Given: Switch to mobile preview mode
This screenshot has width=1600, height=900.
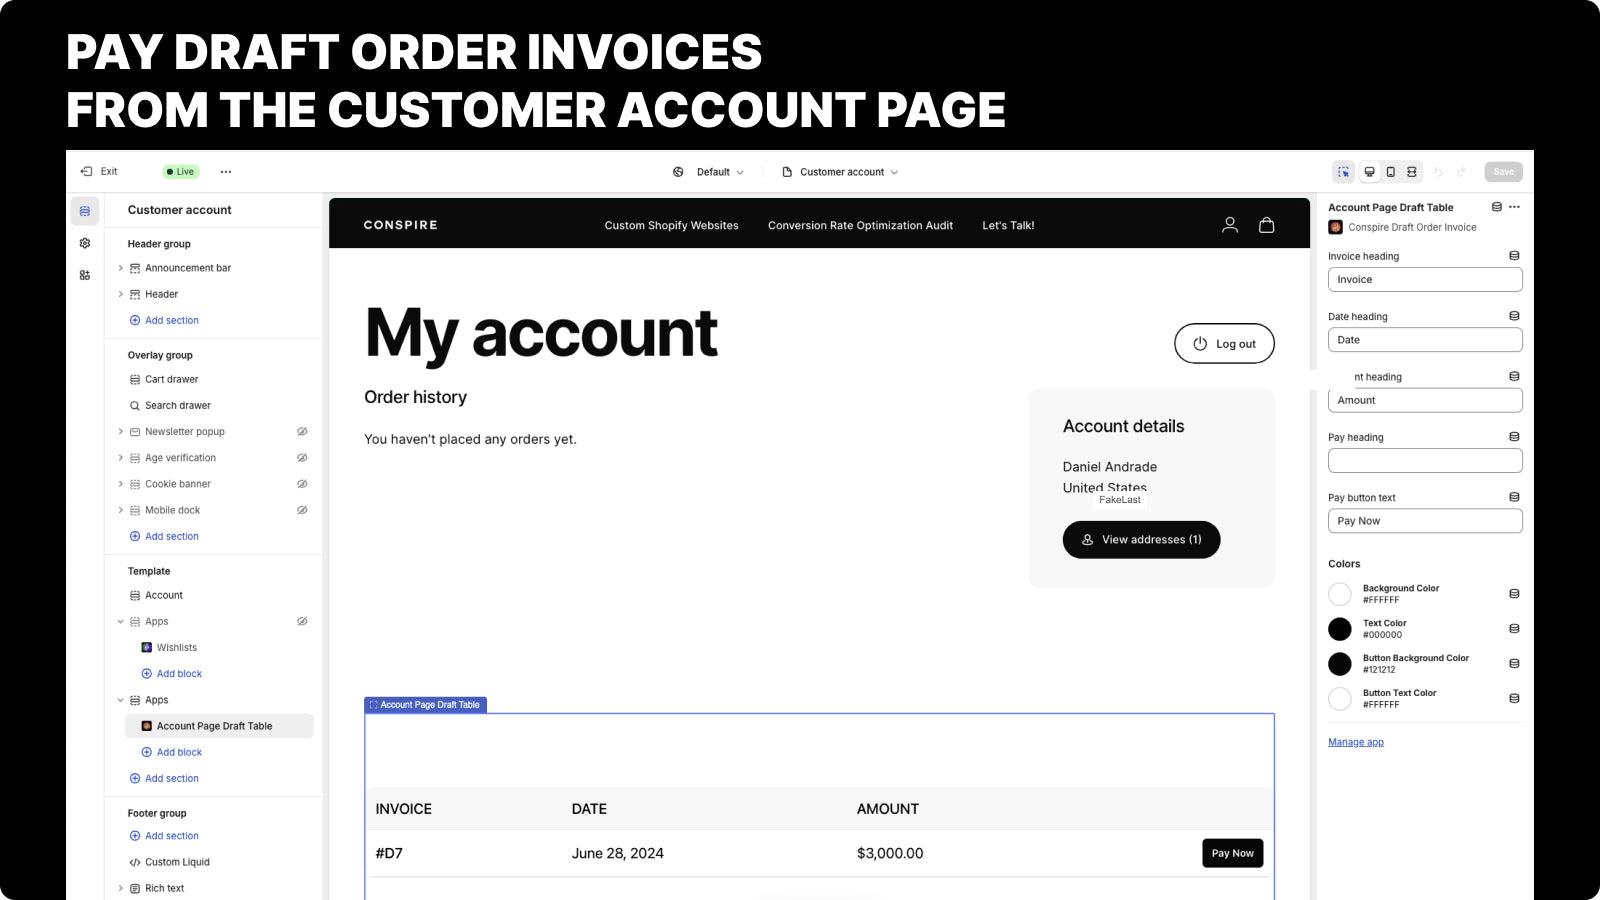Looking at the screenshot, I should coord(1390,171).
